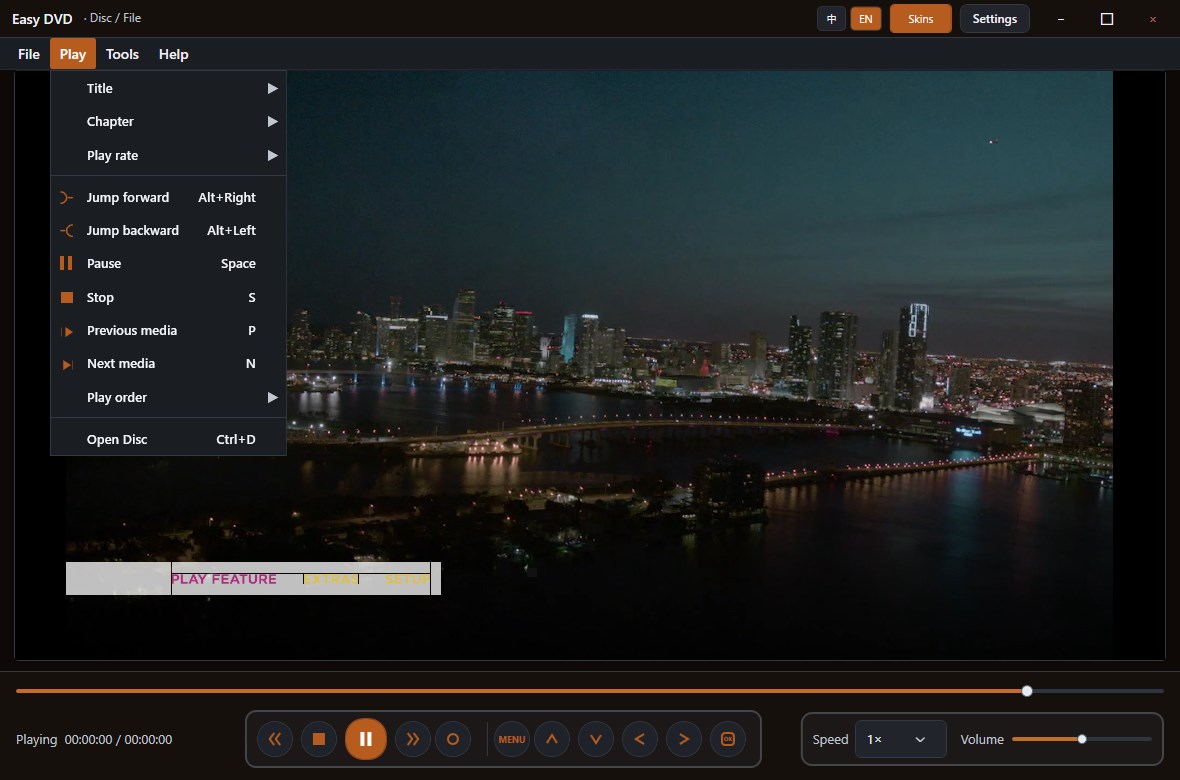Image resolution: width=1180 pixels, height=780 pixels.
Task: Click PLAY FEATURE in the DVD menu
Action: click(x=224, y=579)
